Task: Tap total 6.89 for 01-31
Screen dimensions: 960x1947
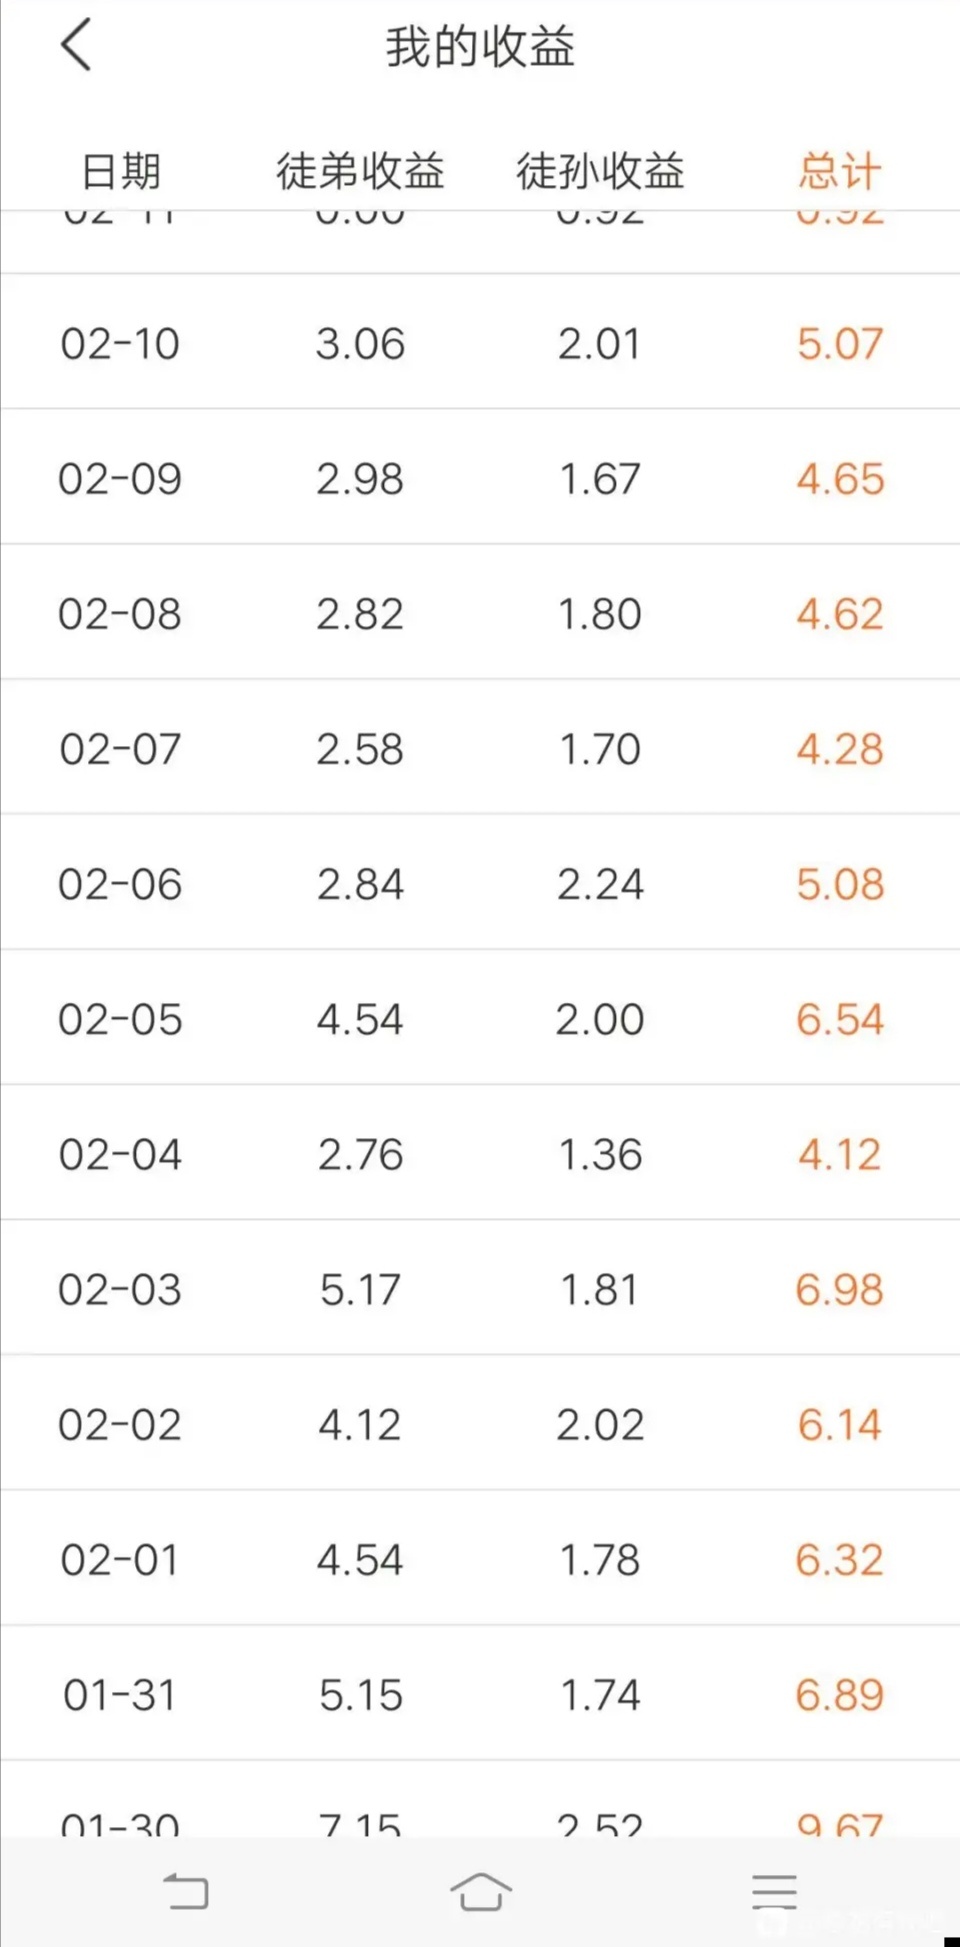Action: coord(840,1694)
